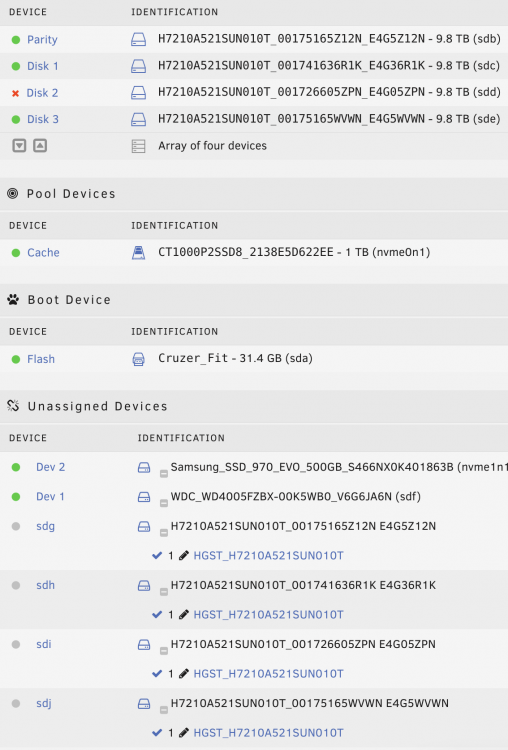The width and height of the screenshot is (508, 750).
Task: Click the pencil rename icon under sdj
Action: point(184,733)
